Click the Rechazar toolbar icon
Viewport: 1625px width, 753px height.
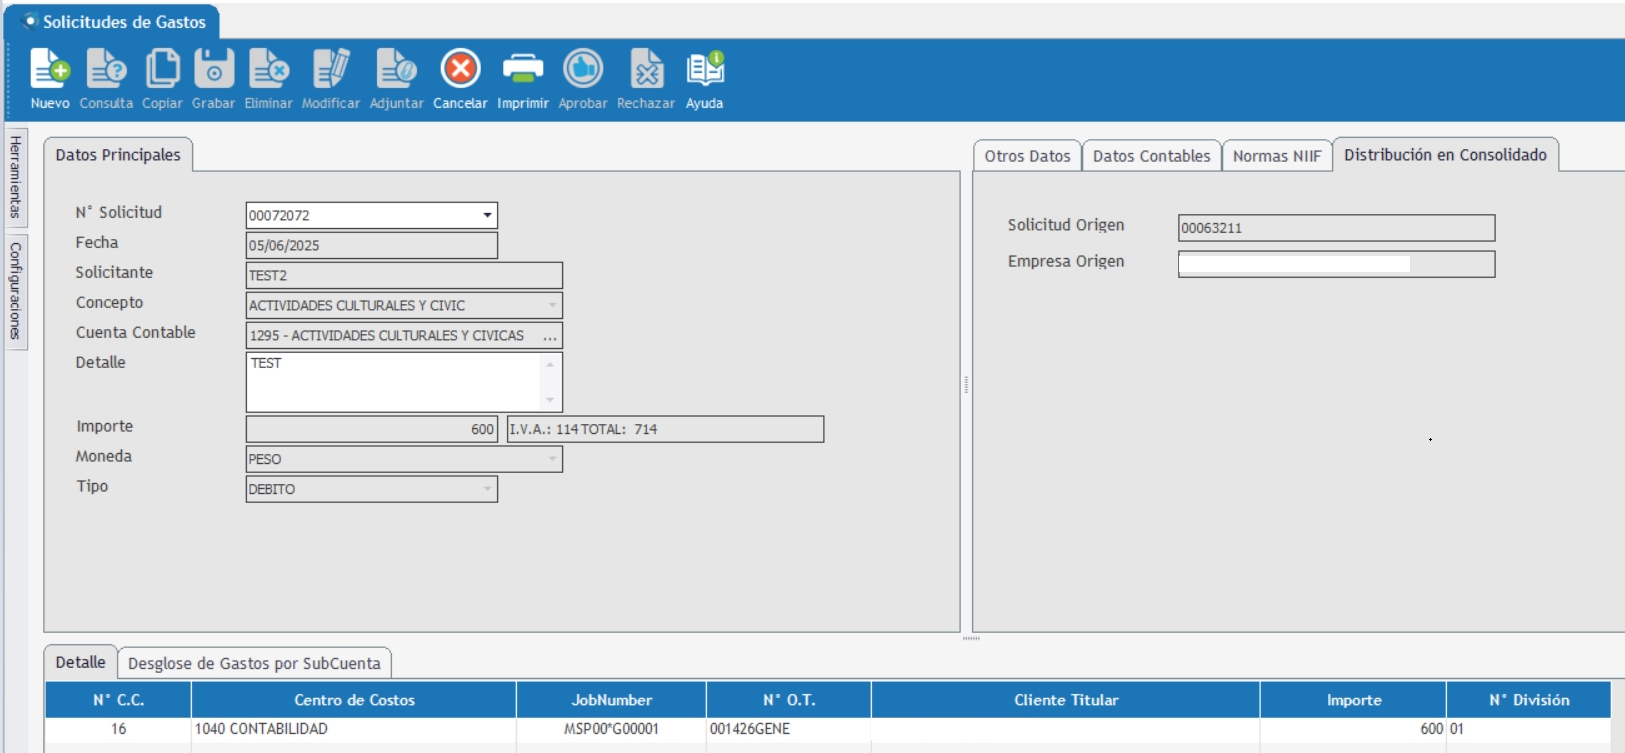click(646, 70)
